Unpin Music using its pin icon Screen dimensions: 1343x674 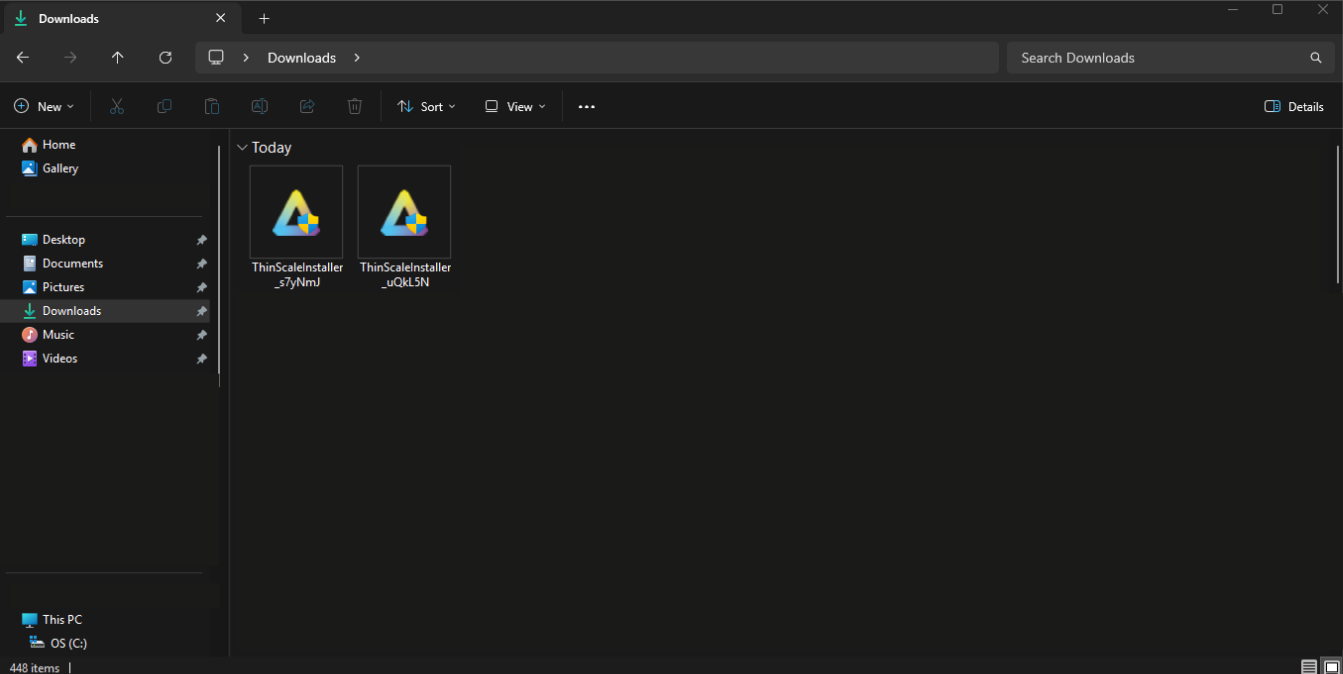click(x=201, y=335)
